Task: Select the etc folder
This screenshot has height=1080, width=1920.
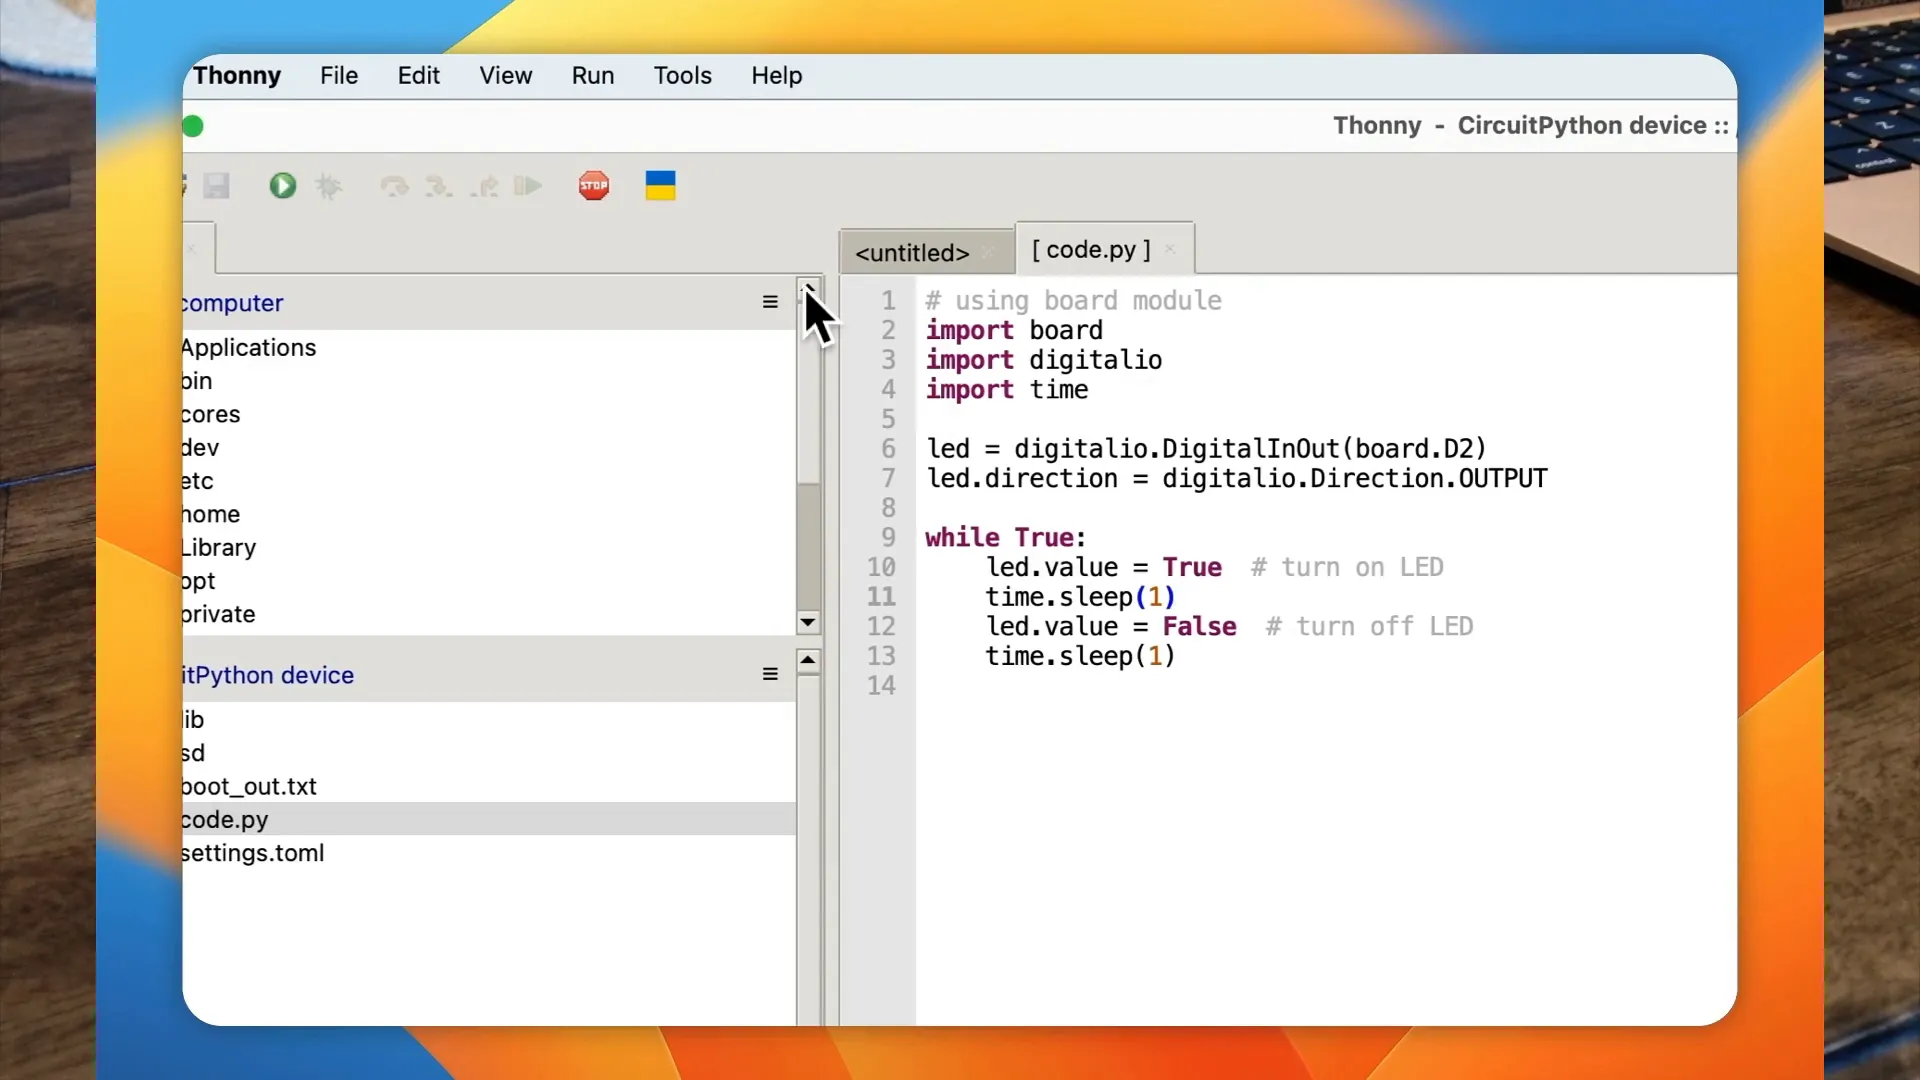Action: click(489, 481)
